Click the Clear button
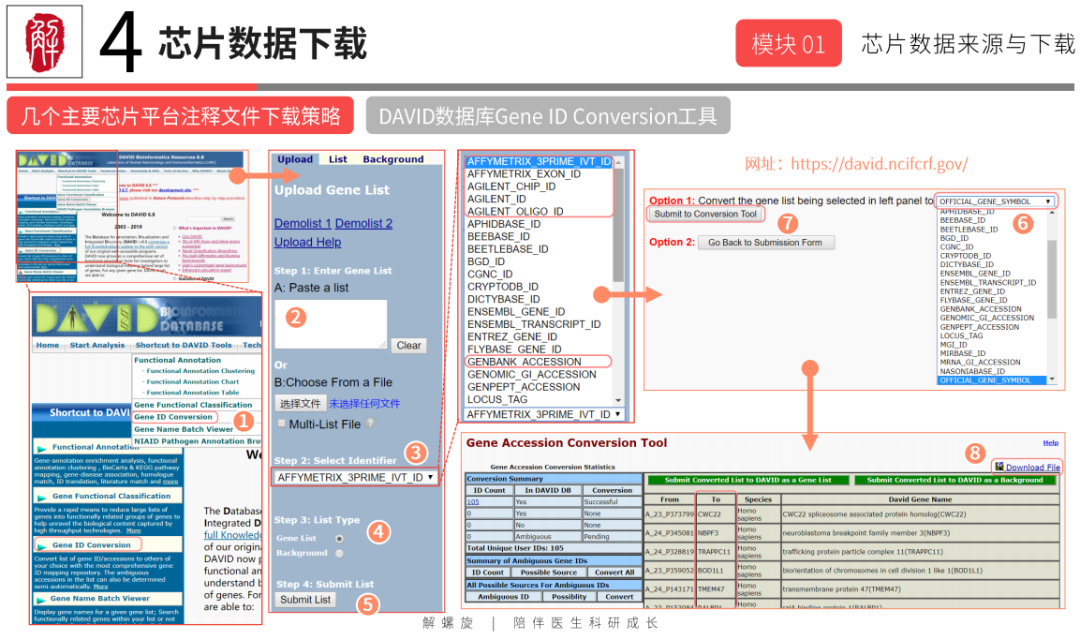This screenshot has width=1080, height=640. pos(408,345)
